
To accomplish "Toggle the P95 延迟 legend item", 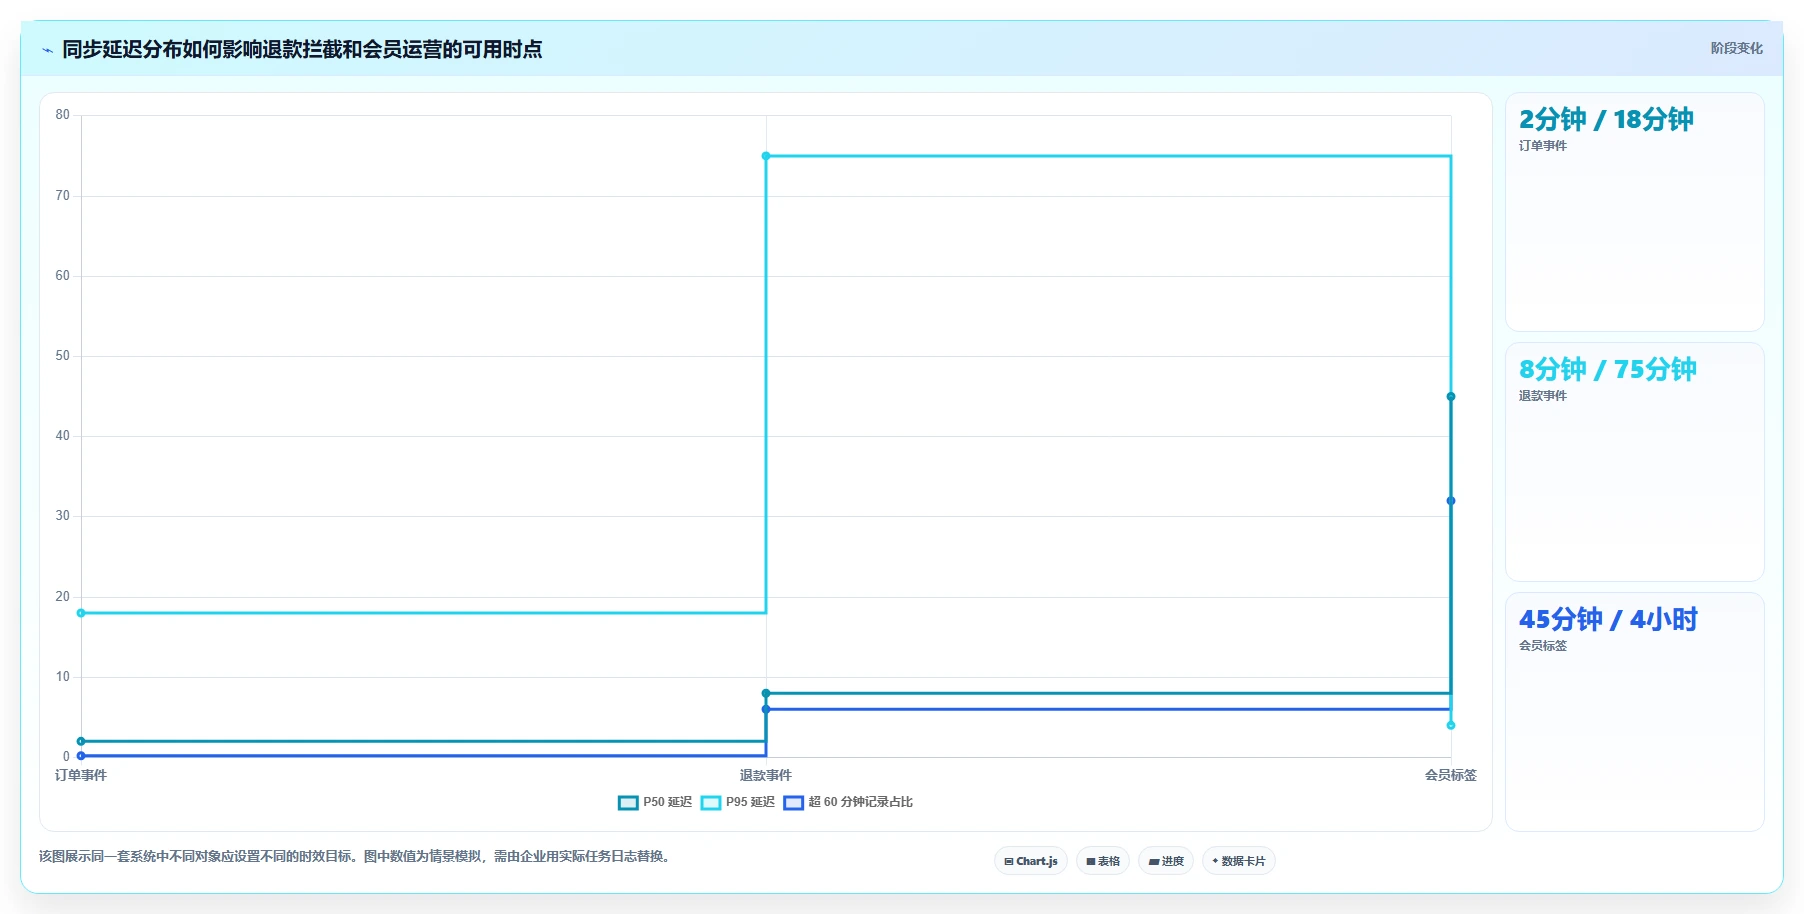I will click(x=738, y=802).
